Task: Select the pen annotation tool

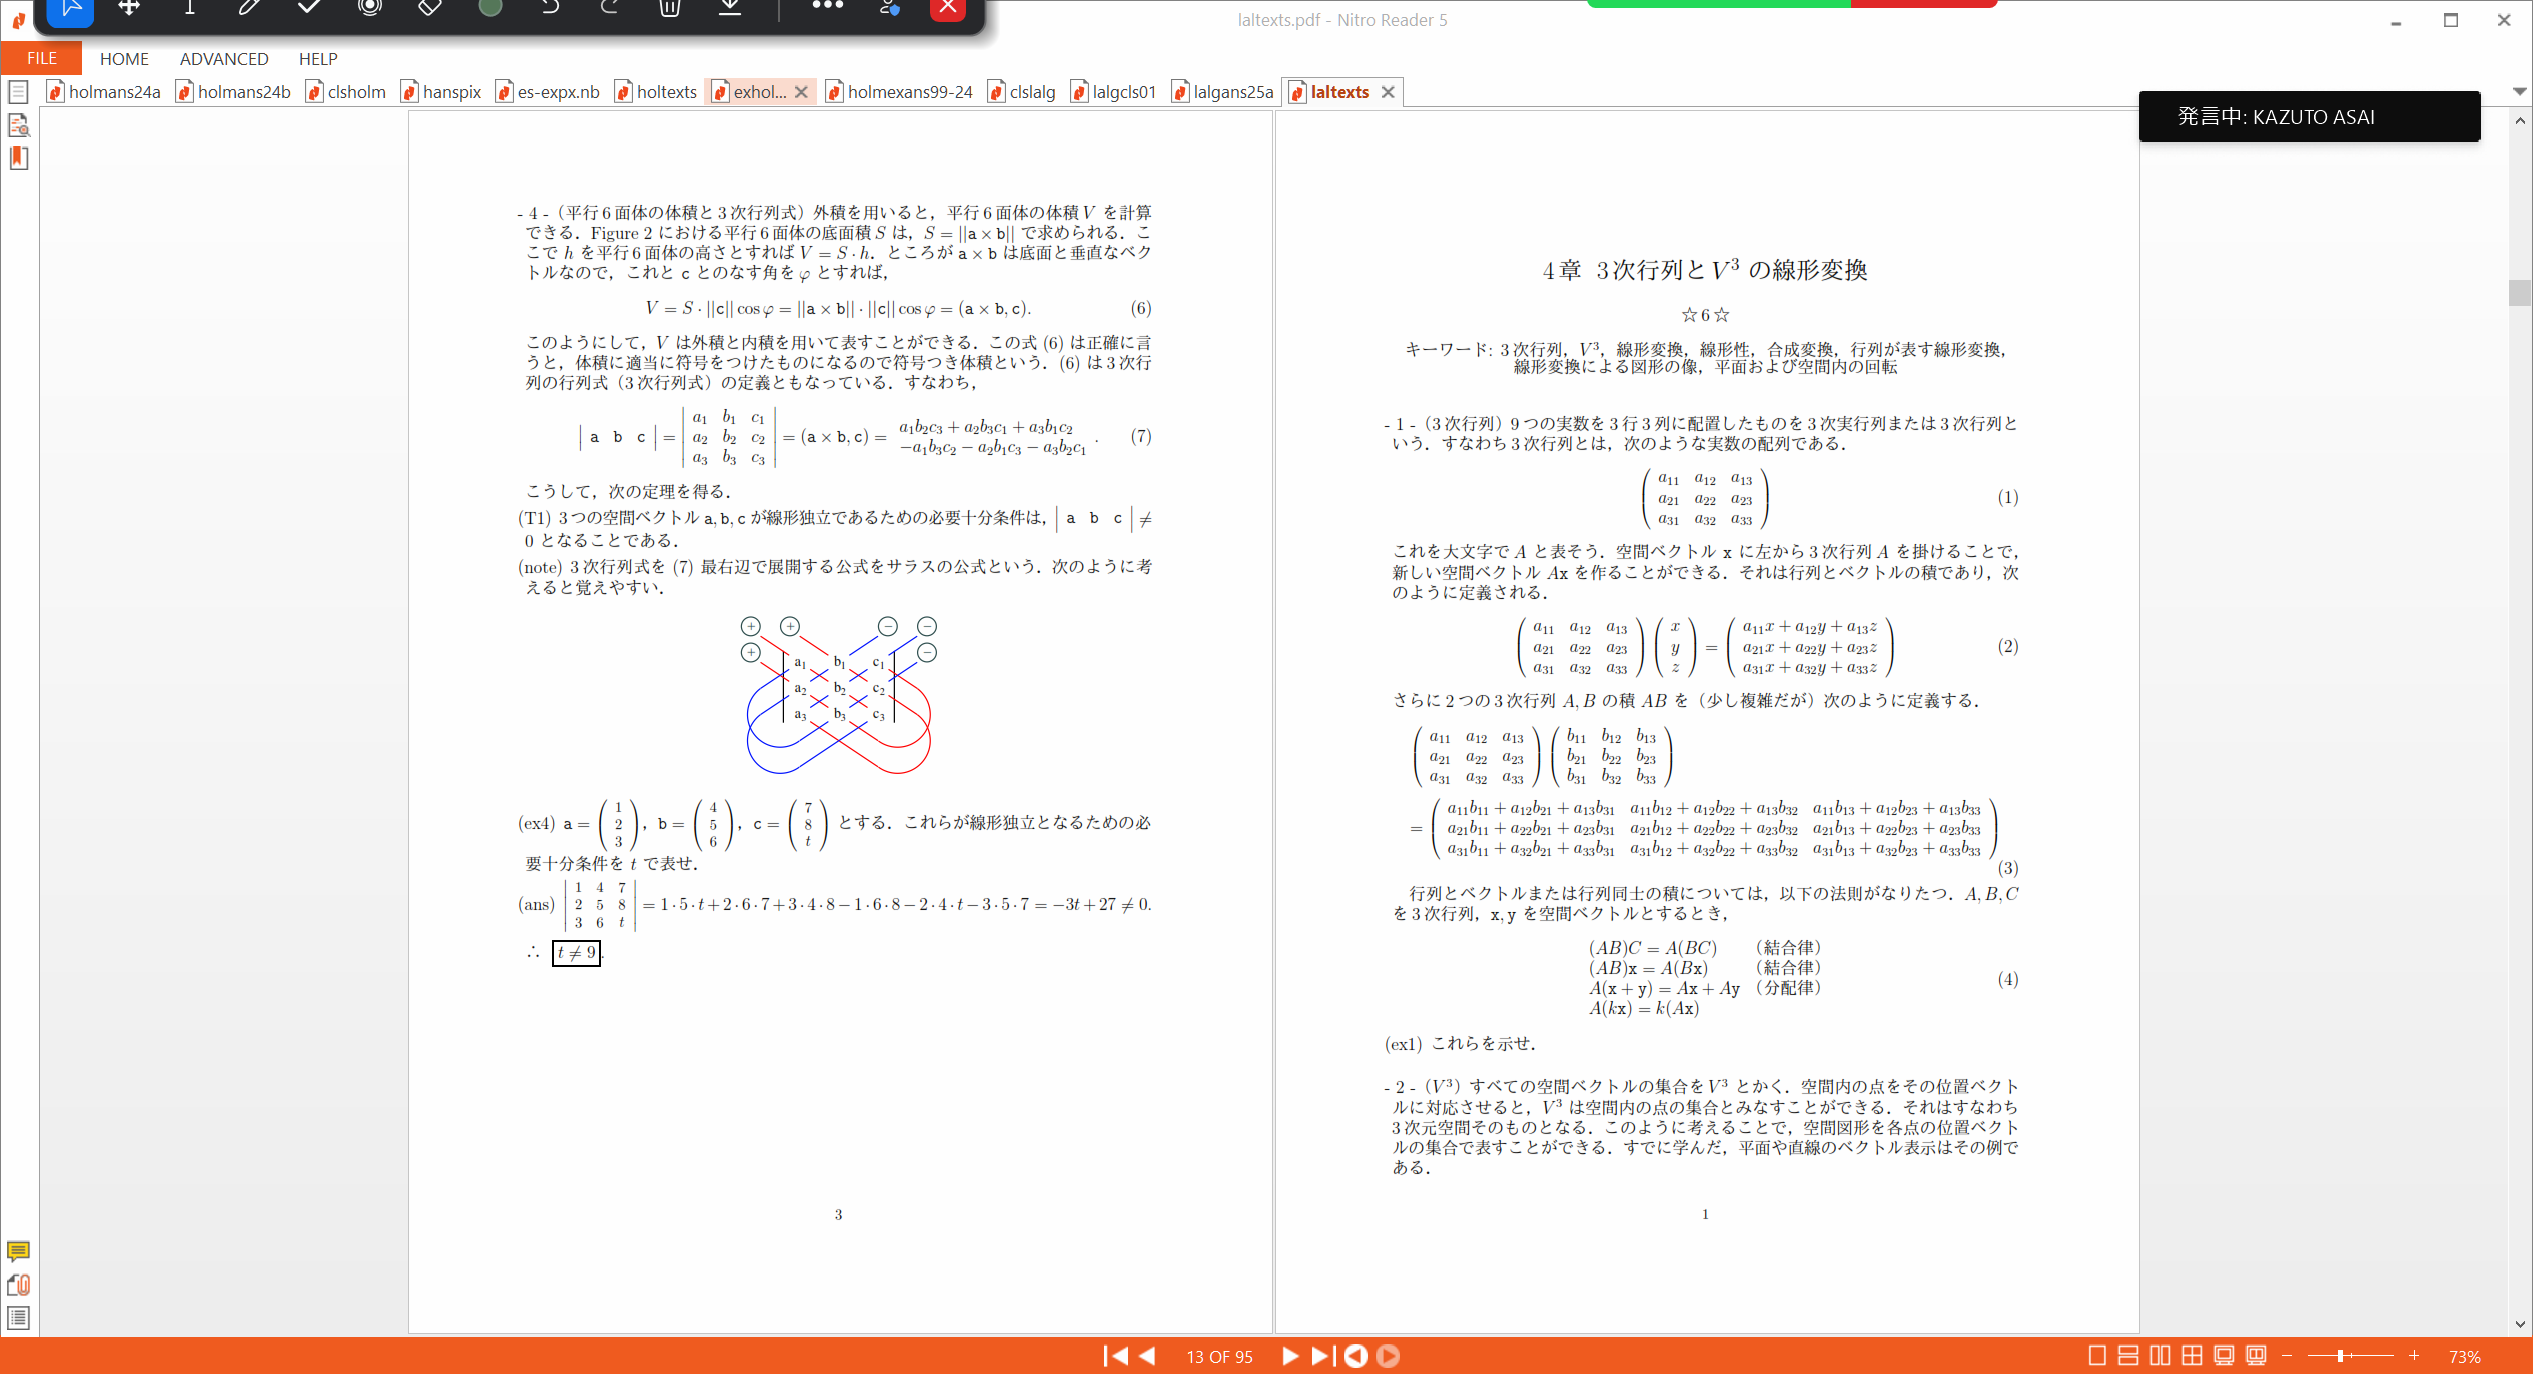Action: [249, 8]
